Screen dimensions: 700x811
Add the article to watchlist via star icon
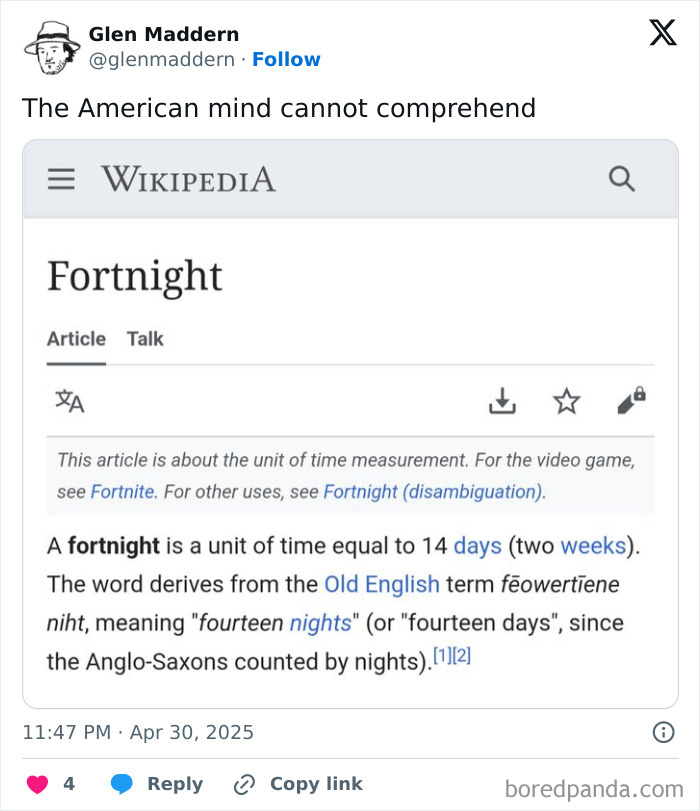(566, 401)
